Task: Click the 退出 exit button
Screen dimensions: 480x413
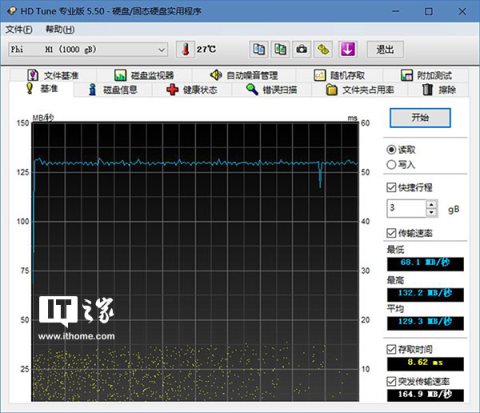Action: [385, 50]
